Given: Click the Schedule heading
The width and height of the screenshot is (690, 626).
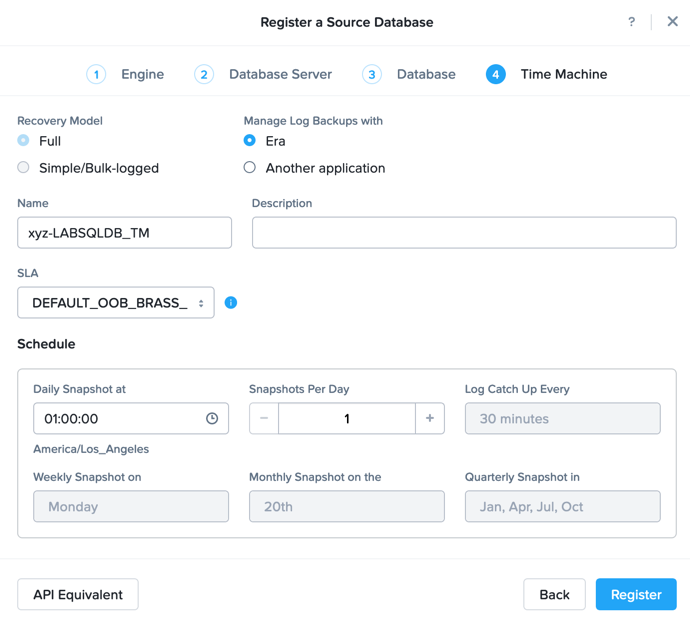Looking at the screenshot, I should click(x=46, y=344).
